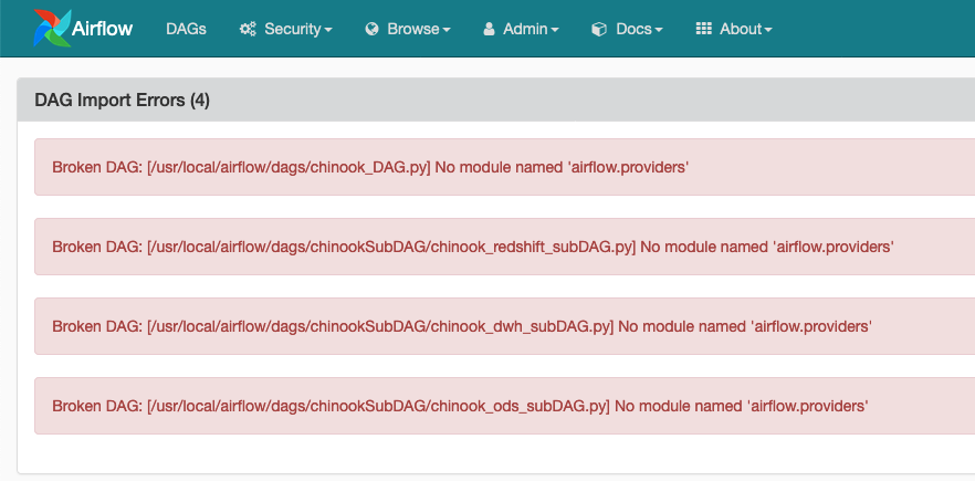Viewport: 977px width, 481px height.
Task: Collapse the DAG Import Errors (4) header
Action: click(x=122, y=100)
